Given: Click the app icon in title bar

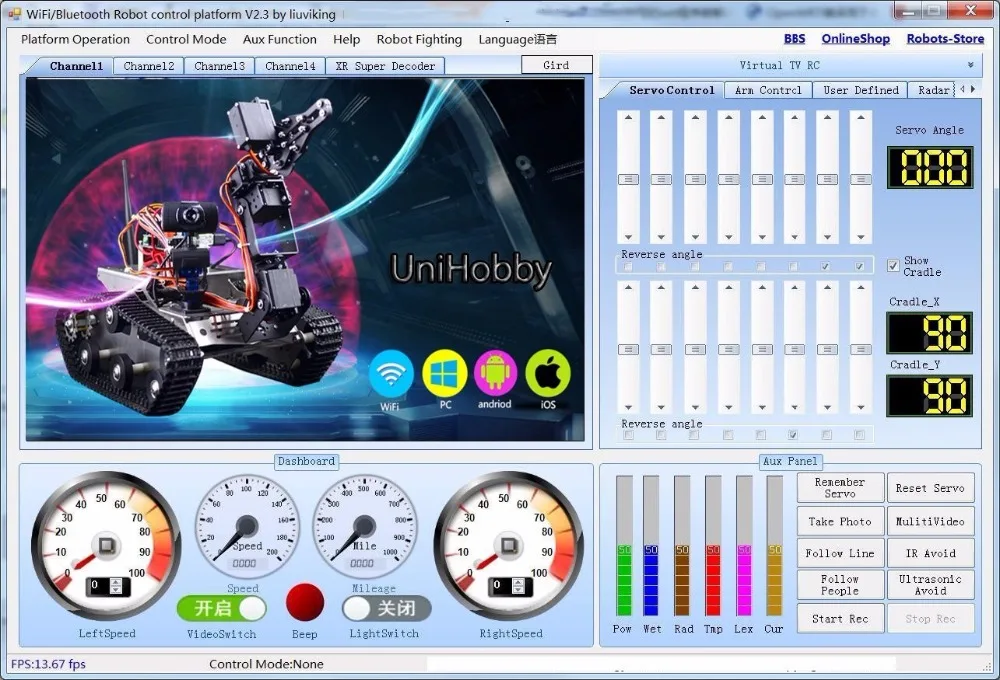Looking at the screenshot, I should 14,14.
